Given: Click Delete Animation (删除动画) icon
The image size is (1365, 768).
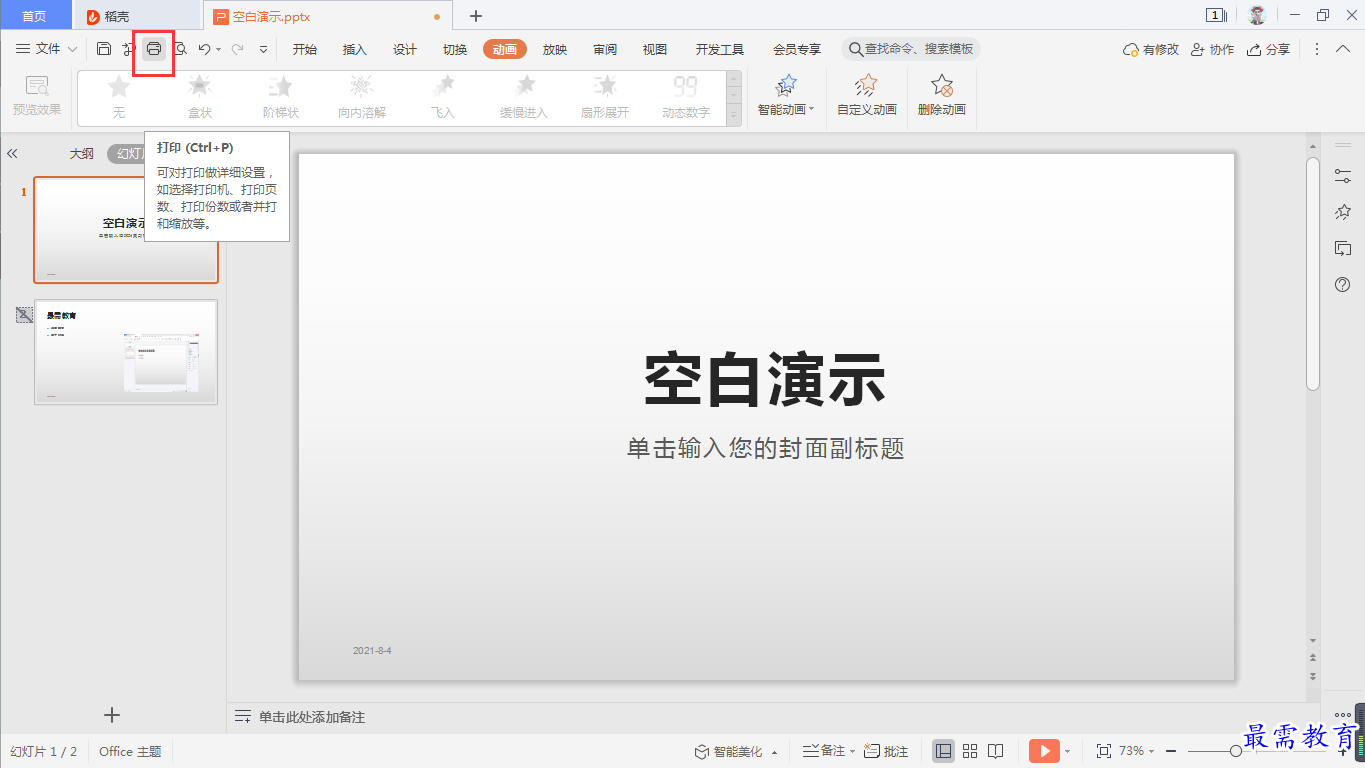Looking at the screenshot, I should pyautogui.click(x=942, y=97).
